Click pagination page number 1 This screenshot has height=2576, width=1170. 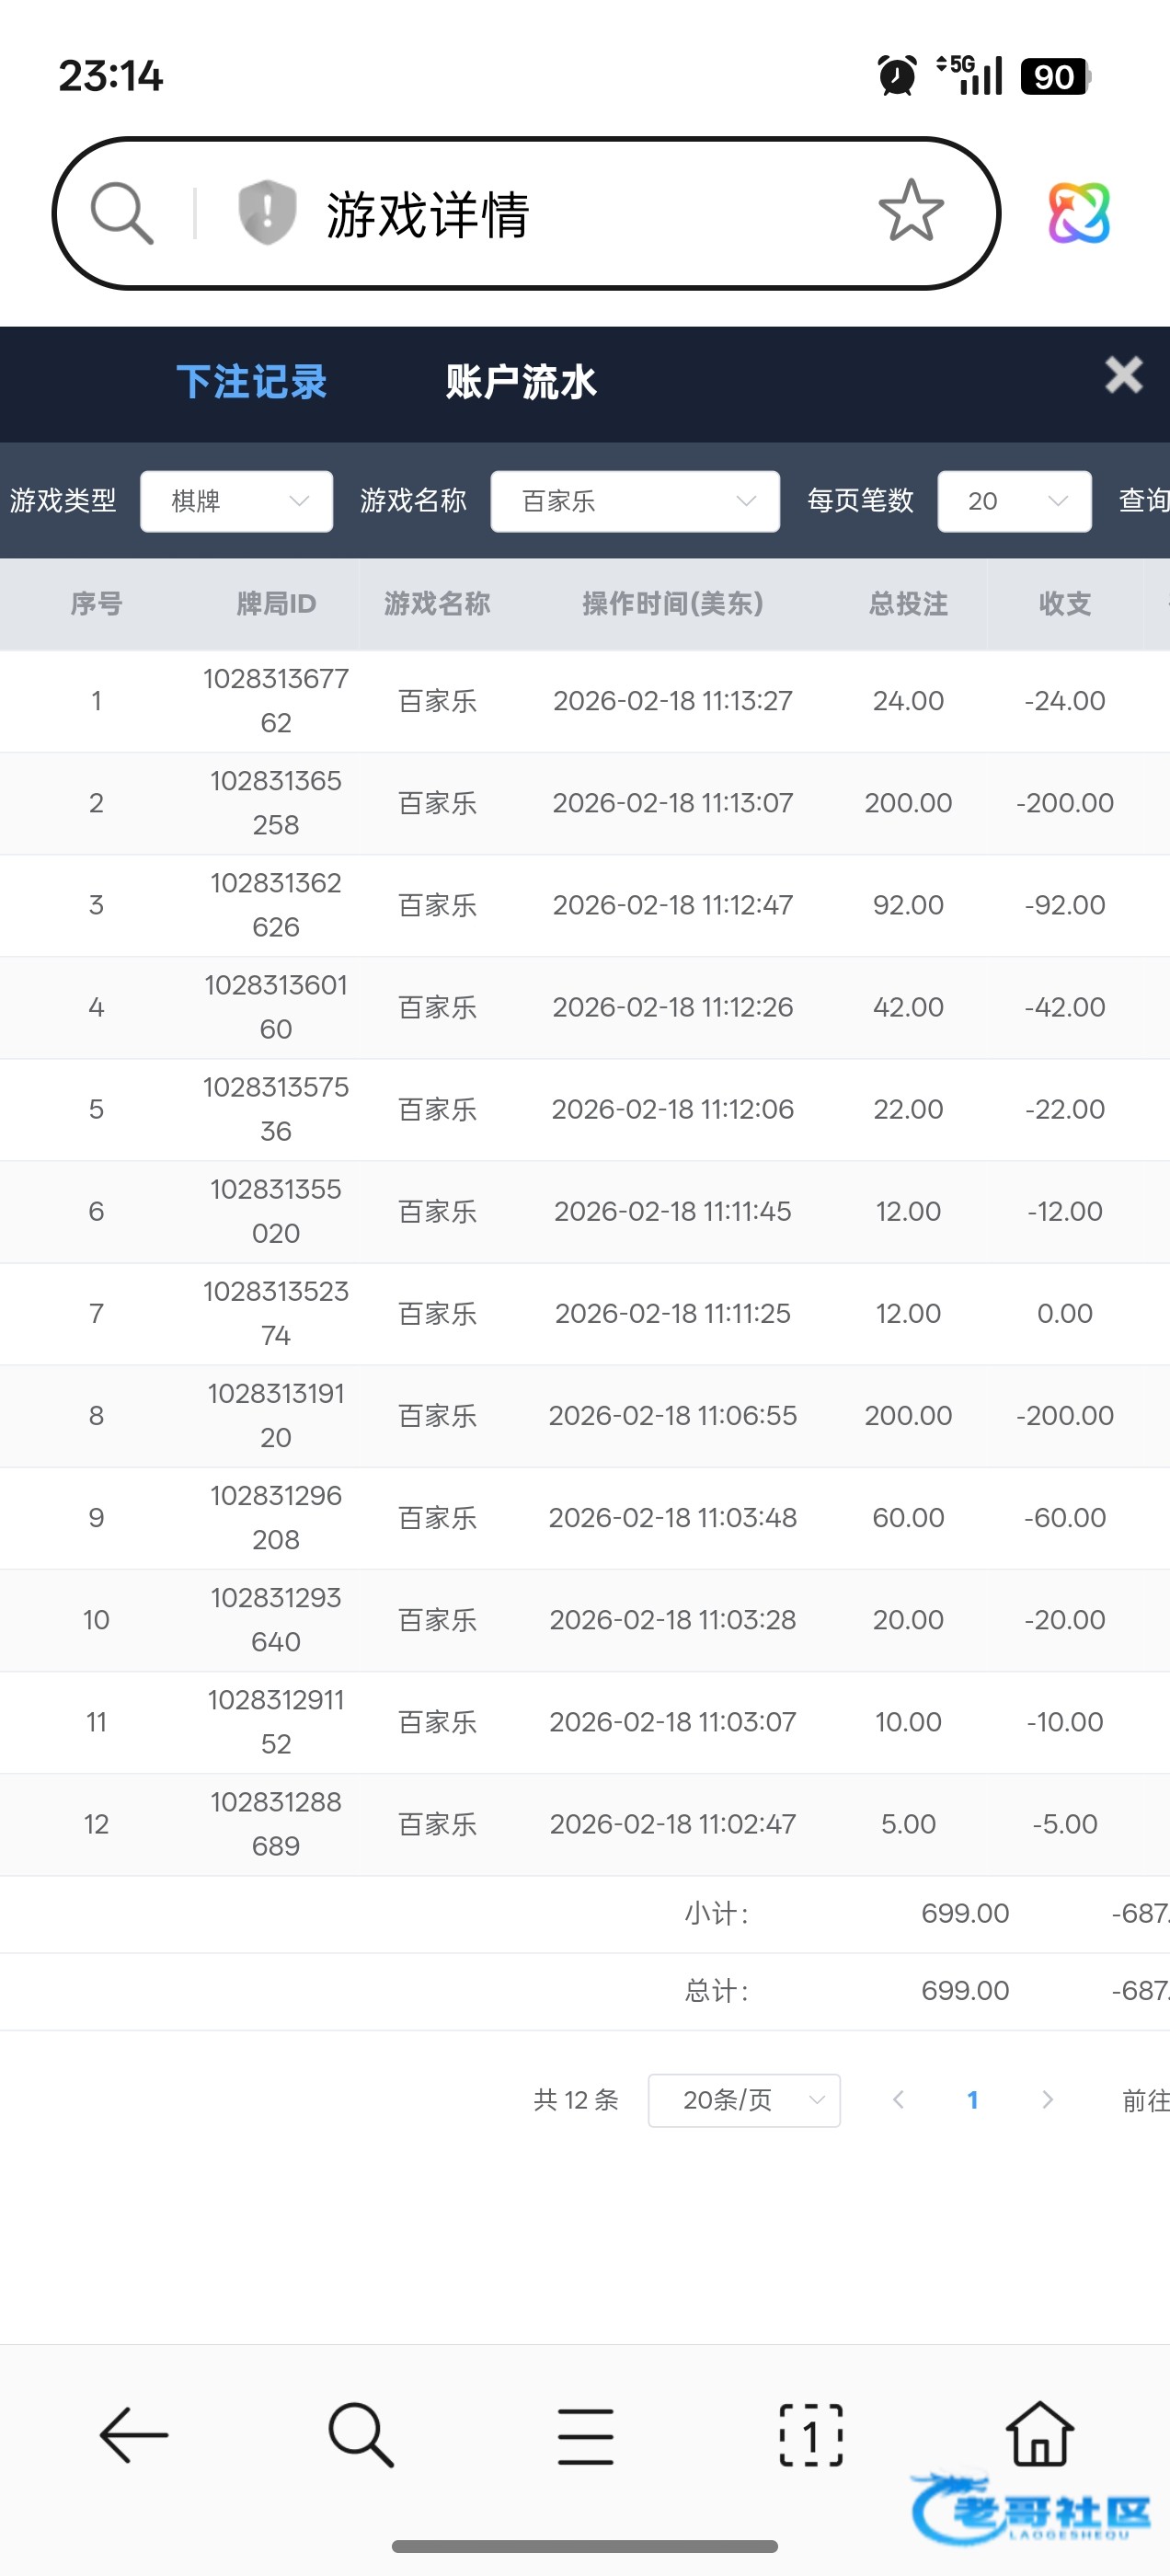[972, 2100]
